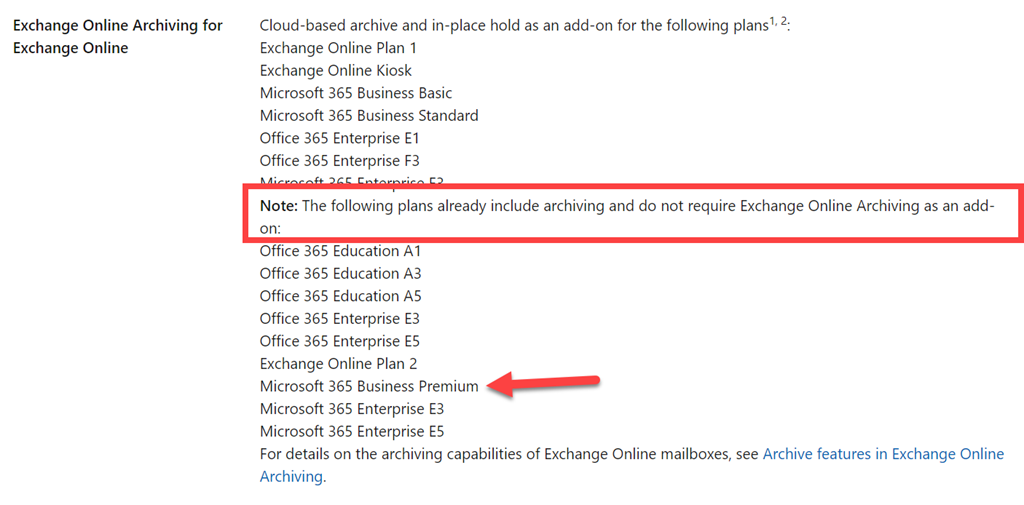Click Office 365 Education A1 entry
The width and height of the screenshot is (1024, 505).
[340, 251]
